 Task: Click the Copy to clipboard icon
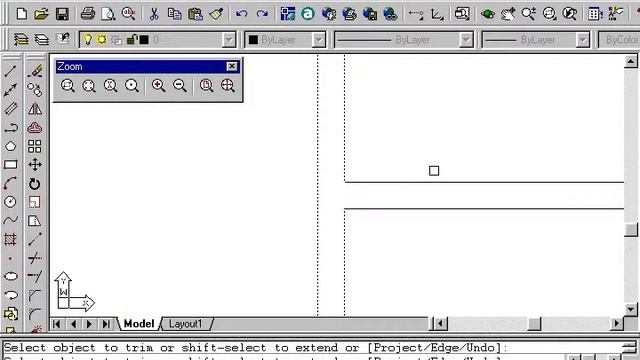point(175,14)
